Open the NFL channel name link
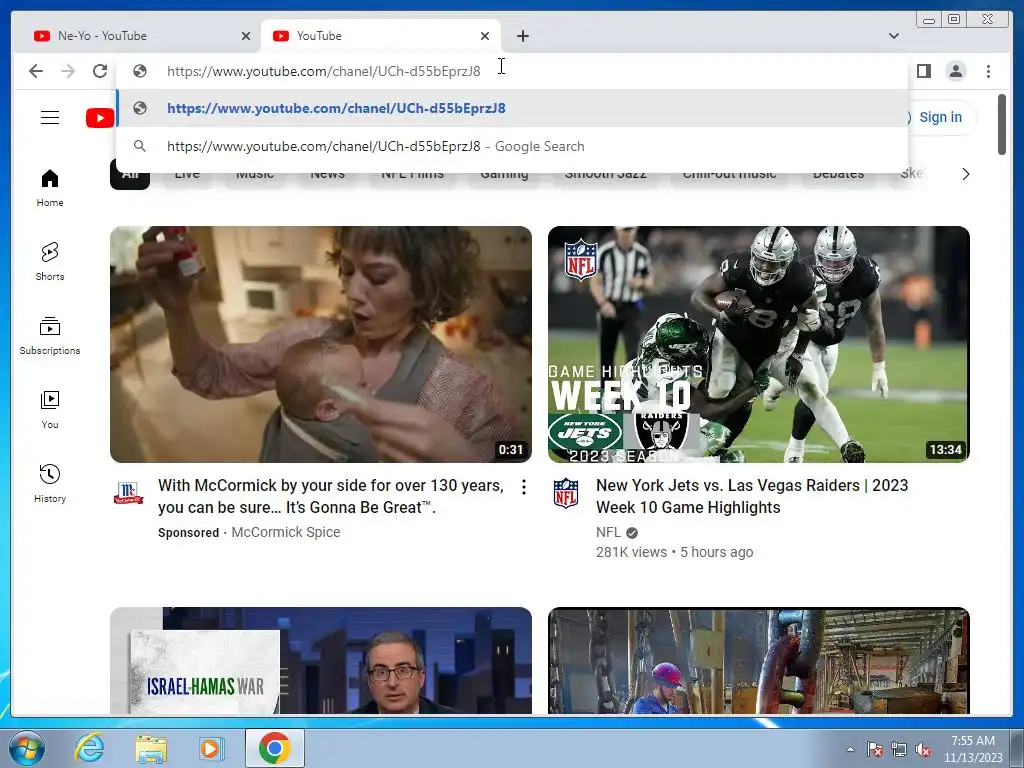This screenshot has height=768, width=1024. (x=608, y=532)
